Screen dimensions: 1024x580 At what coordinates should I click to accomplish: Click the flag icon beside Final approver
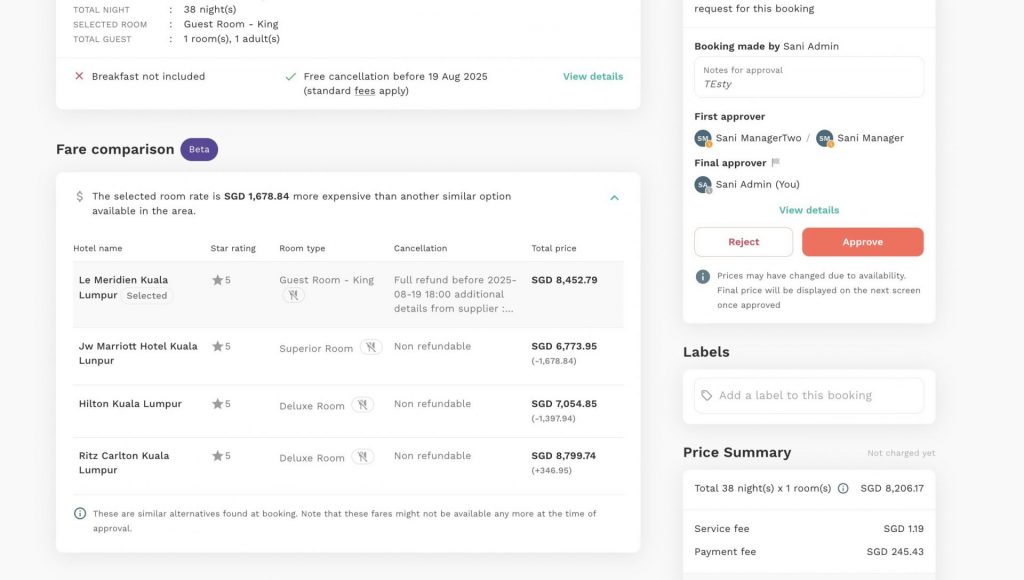coord(775,163)
